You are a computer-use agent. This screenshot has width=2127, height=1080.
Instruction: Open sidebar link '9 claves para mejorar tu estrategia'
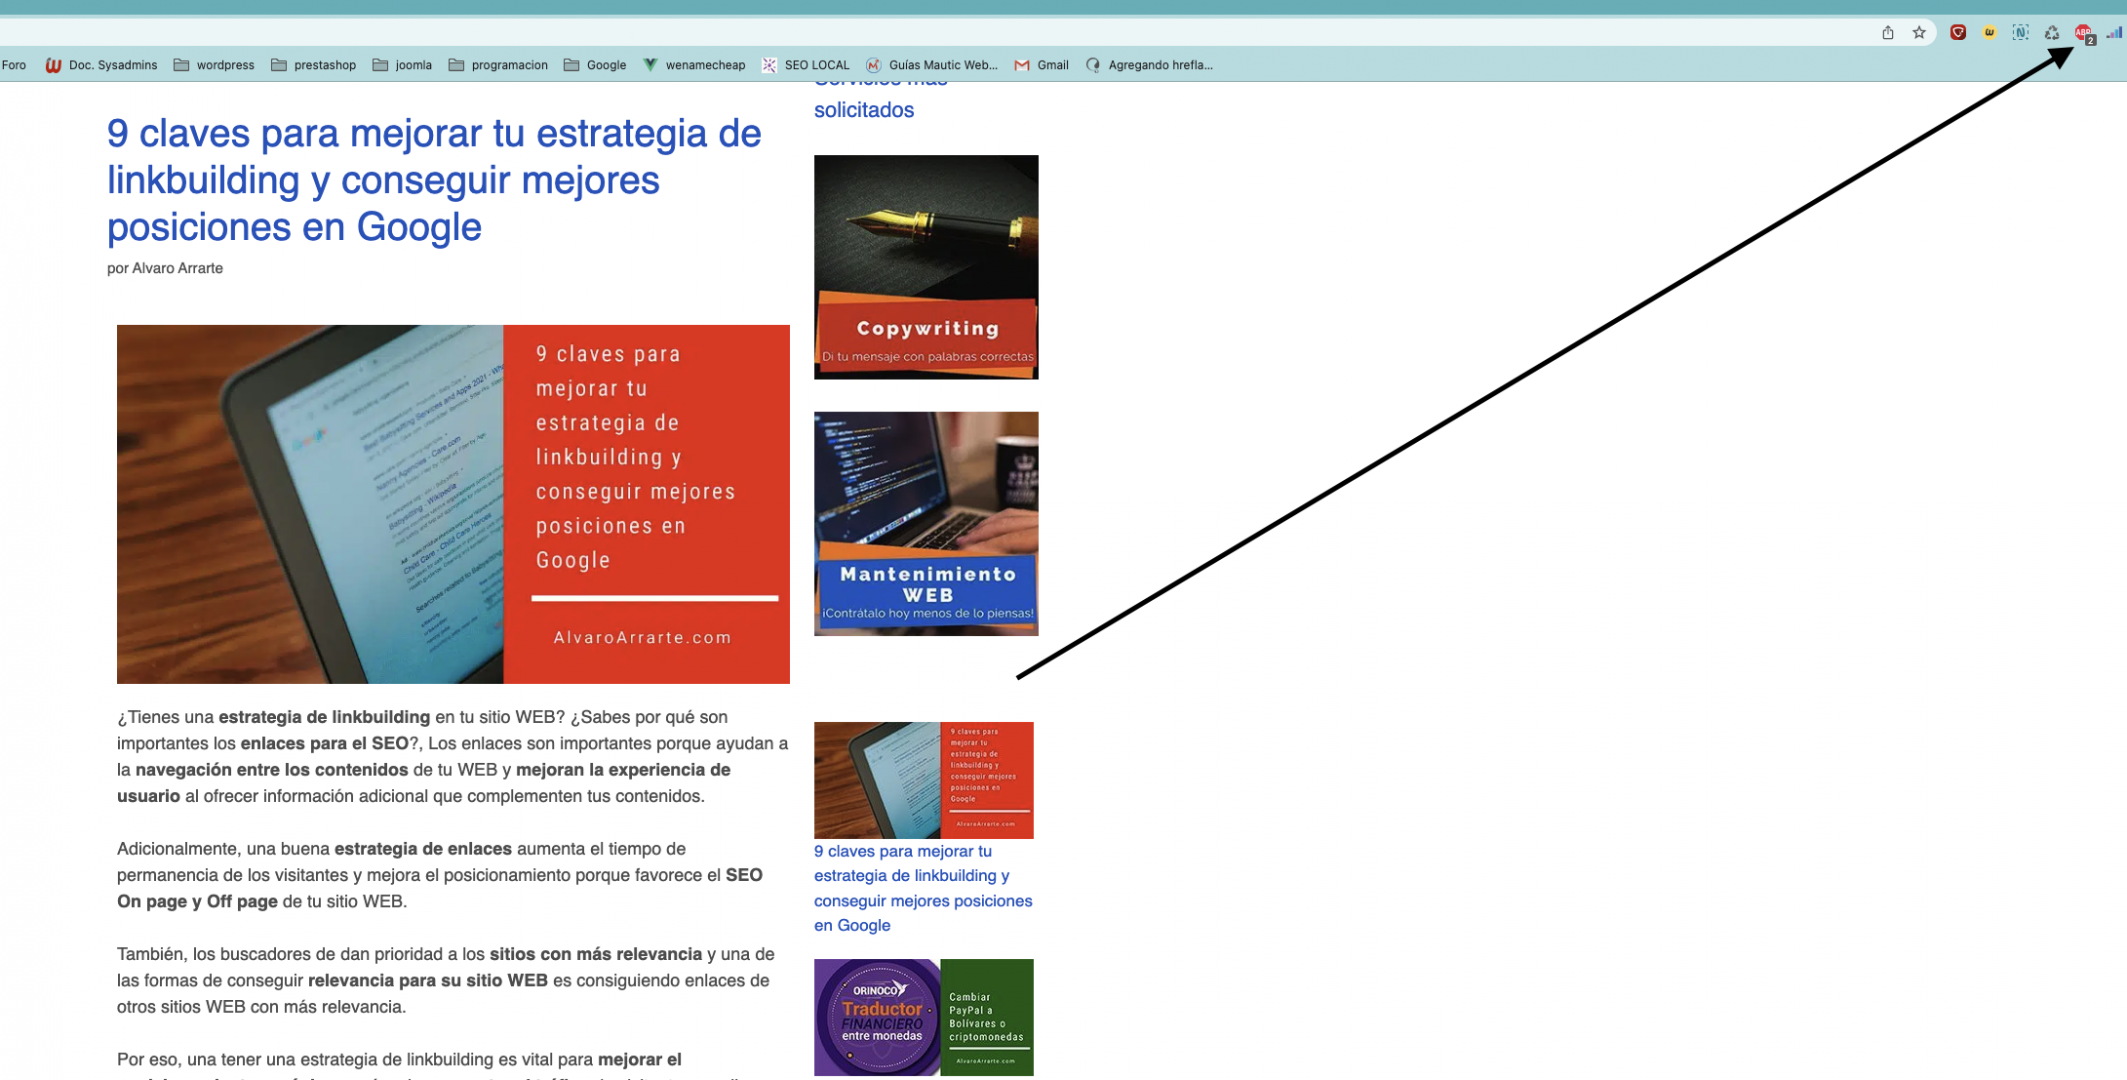coord(923,888)
